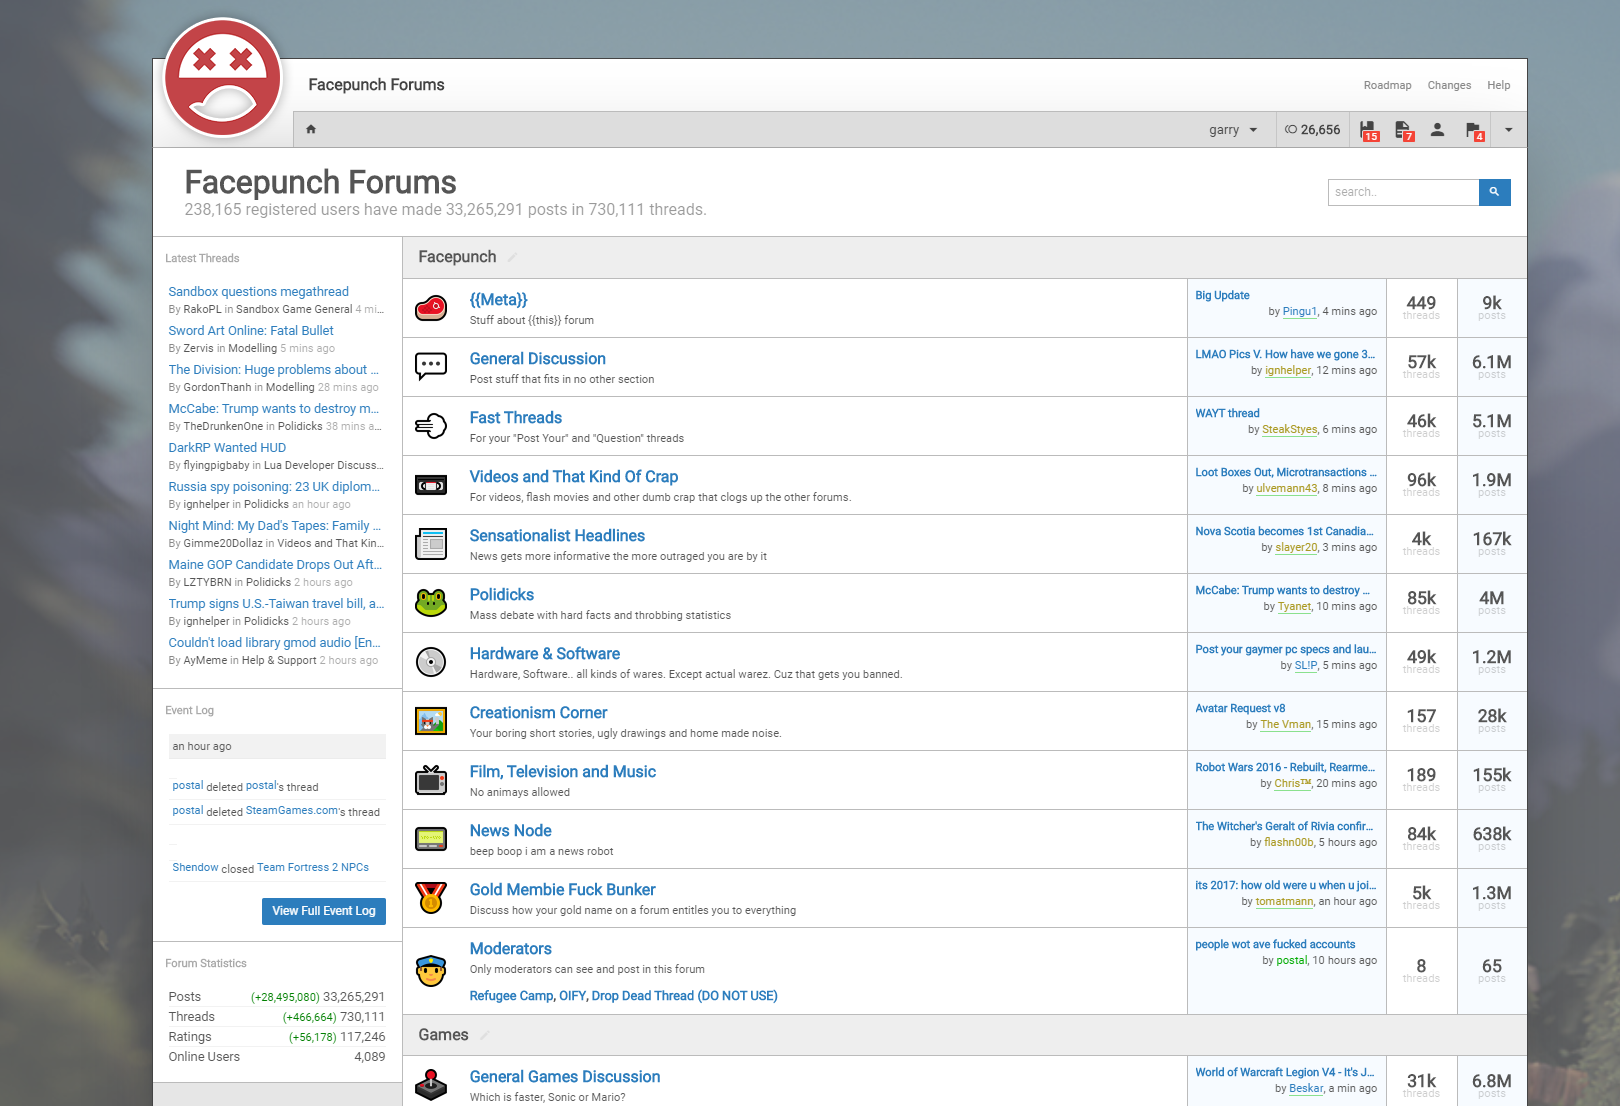Click the edit pencil next to Facepunch category

[512, 257]
